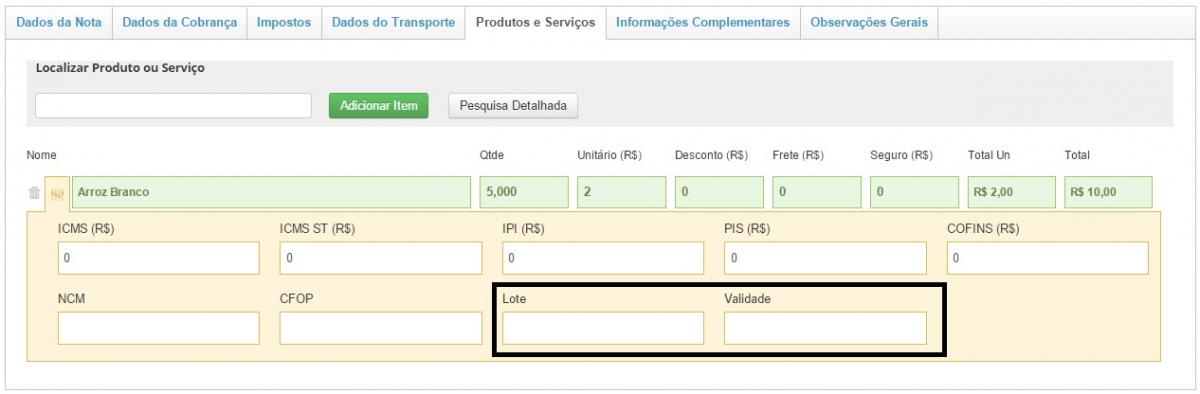Click the NCM input field
1200x394 pixels.
pos(159,328)
